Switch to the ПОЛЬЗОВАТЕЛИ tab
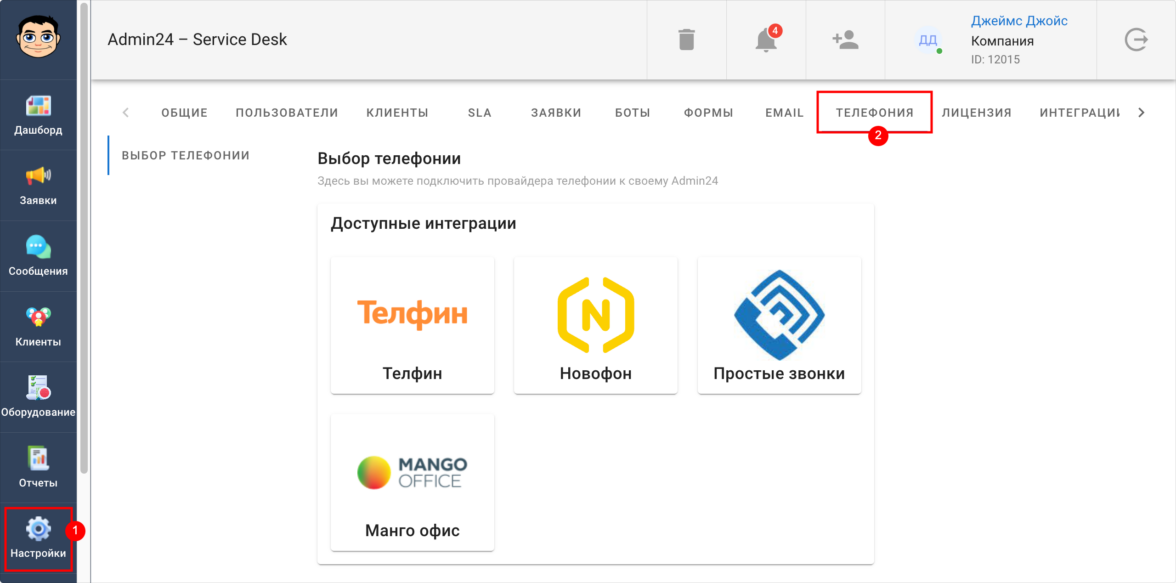Viewport: 1176px width, 583px height. [x=286, y=113]
